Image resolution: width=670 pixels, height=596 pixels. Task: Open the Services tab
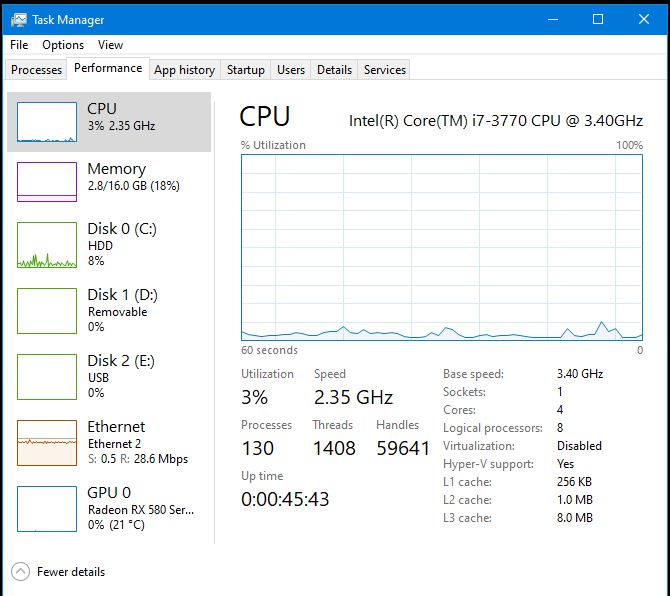point(385,70)
